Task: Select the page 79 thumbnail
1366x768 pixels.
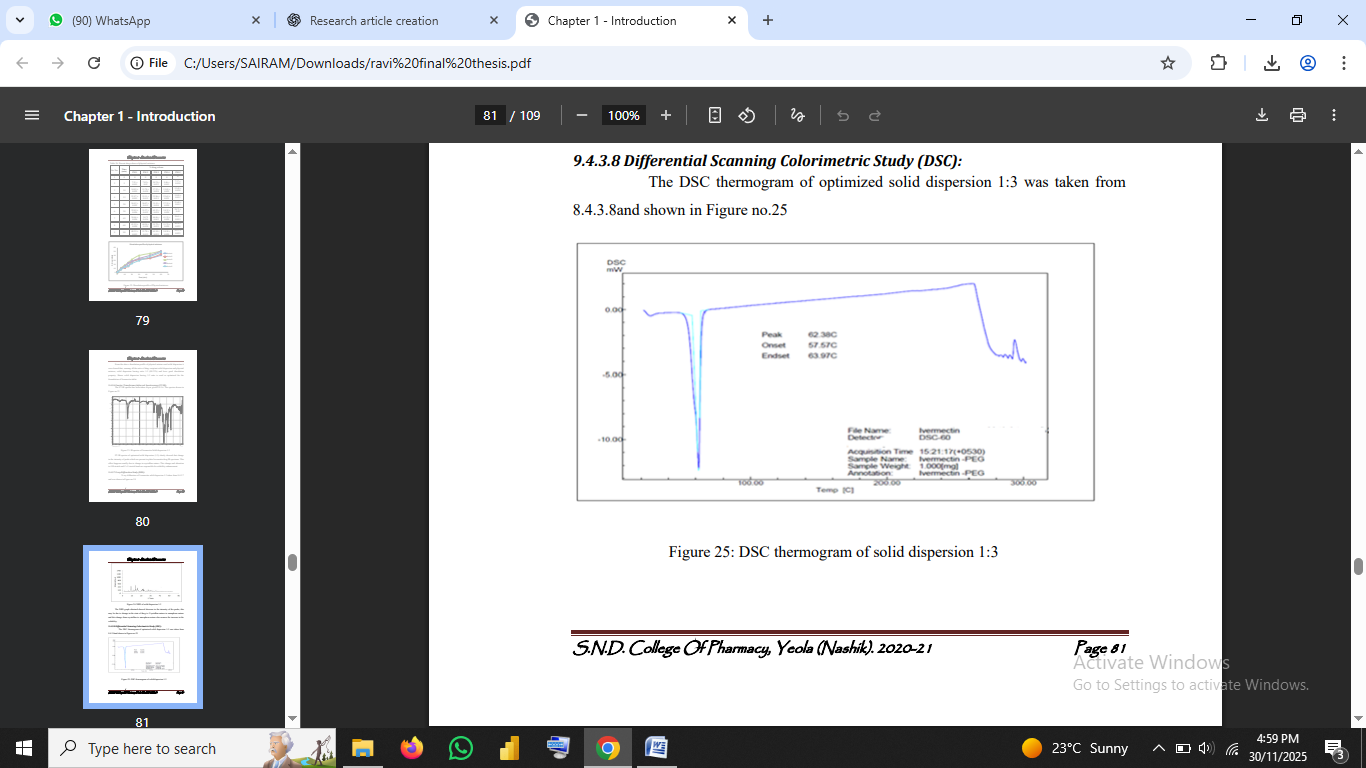Action: click(x=143, y=225)
